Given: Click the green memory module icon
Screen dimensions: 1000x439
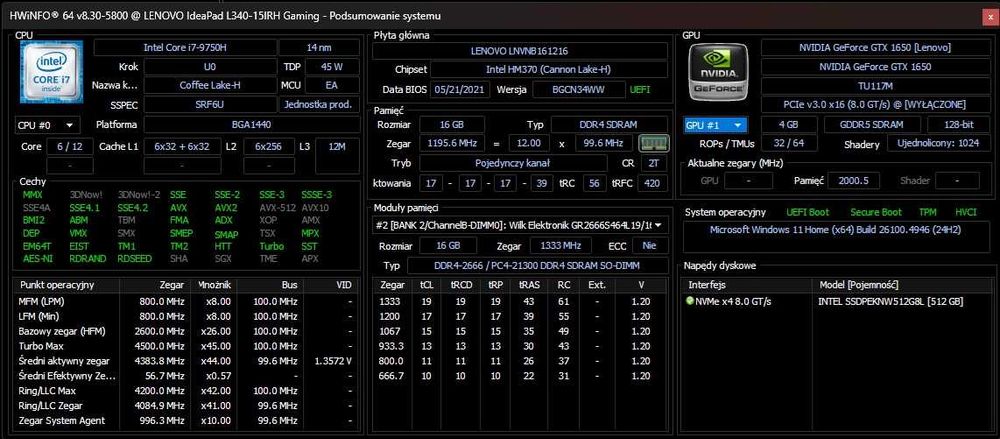Looking at the screenshot, I should 652,142.
